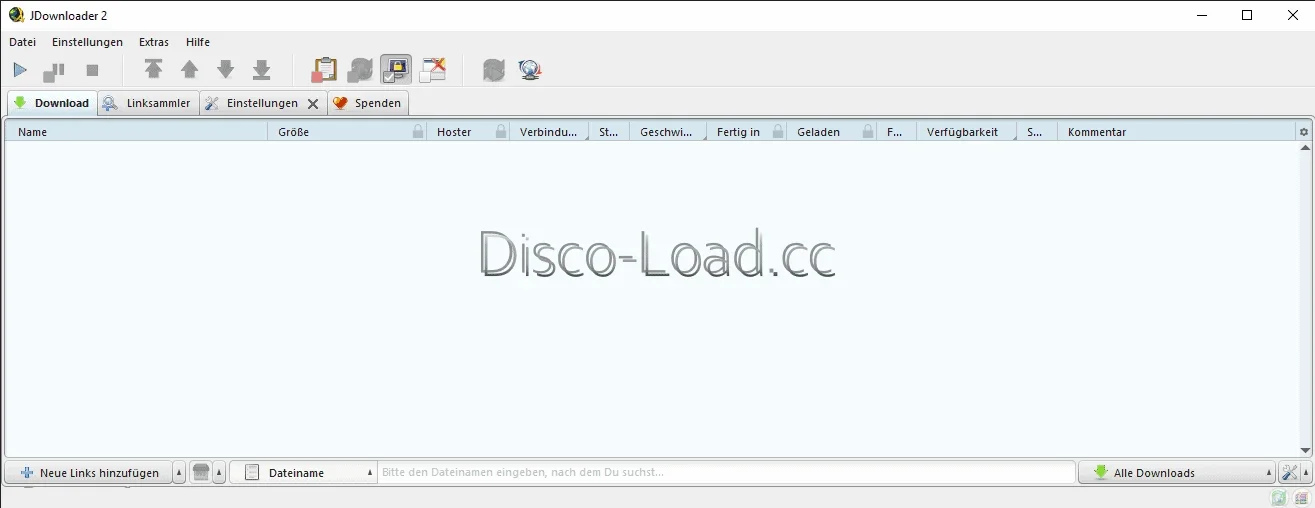Open the Einstellungen menu in menu bar
The image size is (1315, 508).
pyautogui.click(x=87, y=42)
